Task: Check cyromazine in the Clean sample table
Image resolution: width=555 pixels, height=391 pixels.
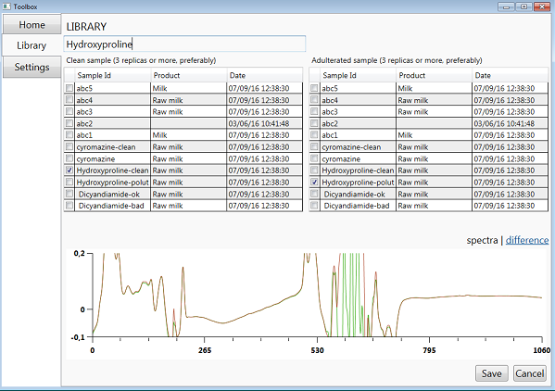Action: tap(69, 159)
